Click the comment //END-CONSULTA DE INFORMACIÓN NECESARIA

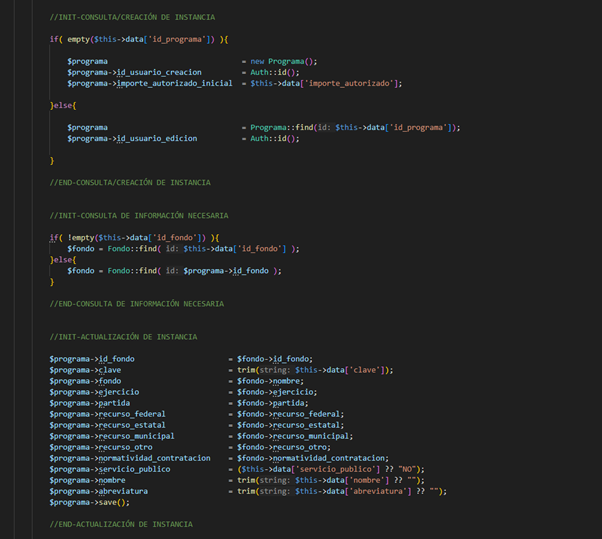(137, 304)
